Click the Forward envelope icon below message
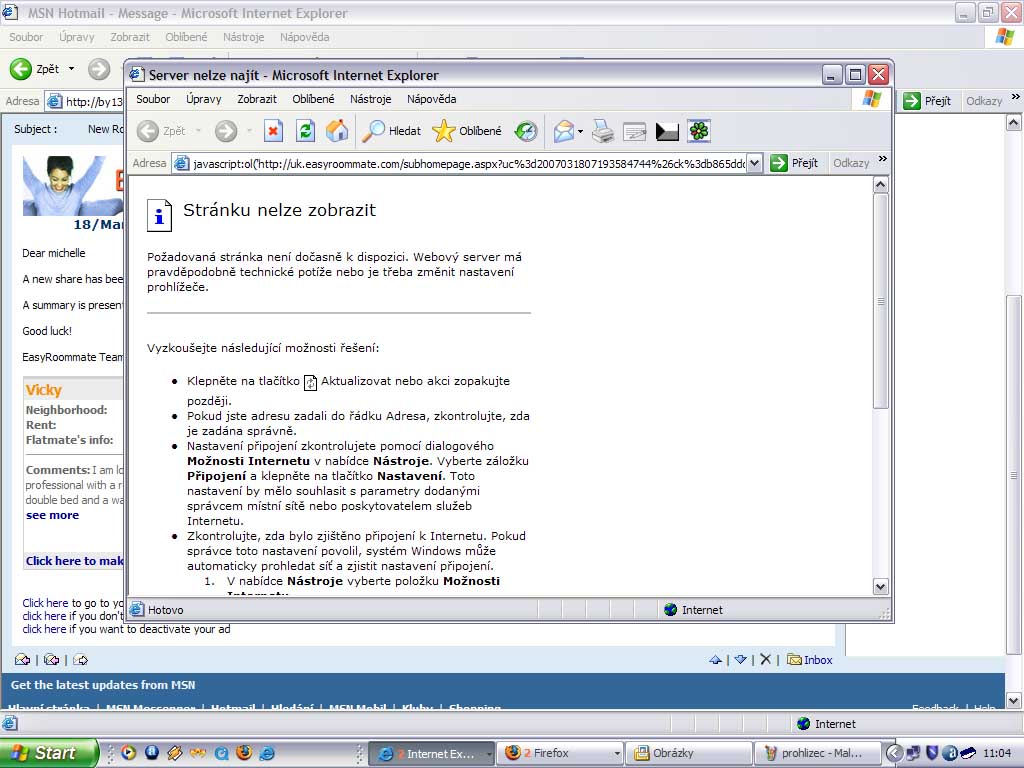This screenshot has width=1024, height=768. pyautogui.click(x=80, y=660)
